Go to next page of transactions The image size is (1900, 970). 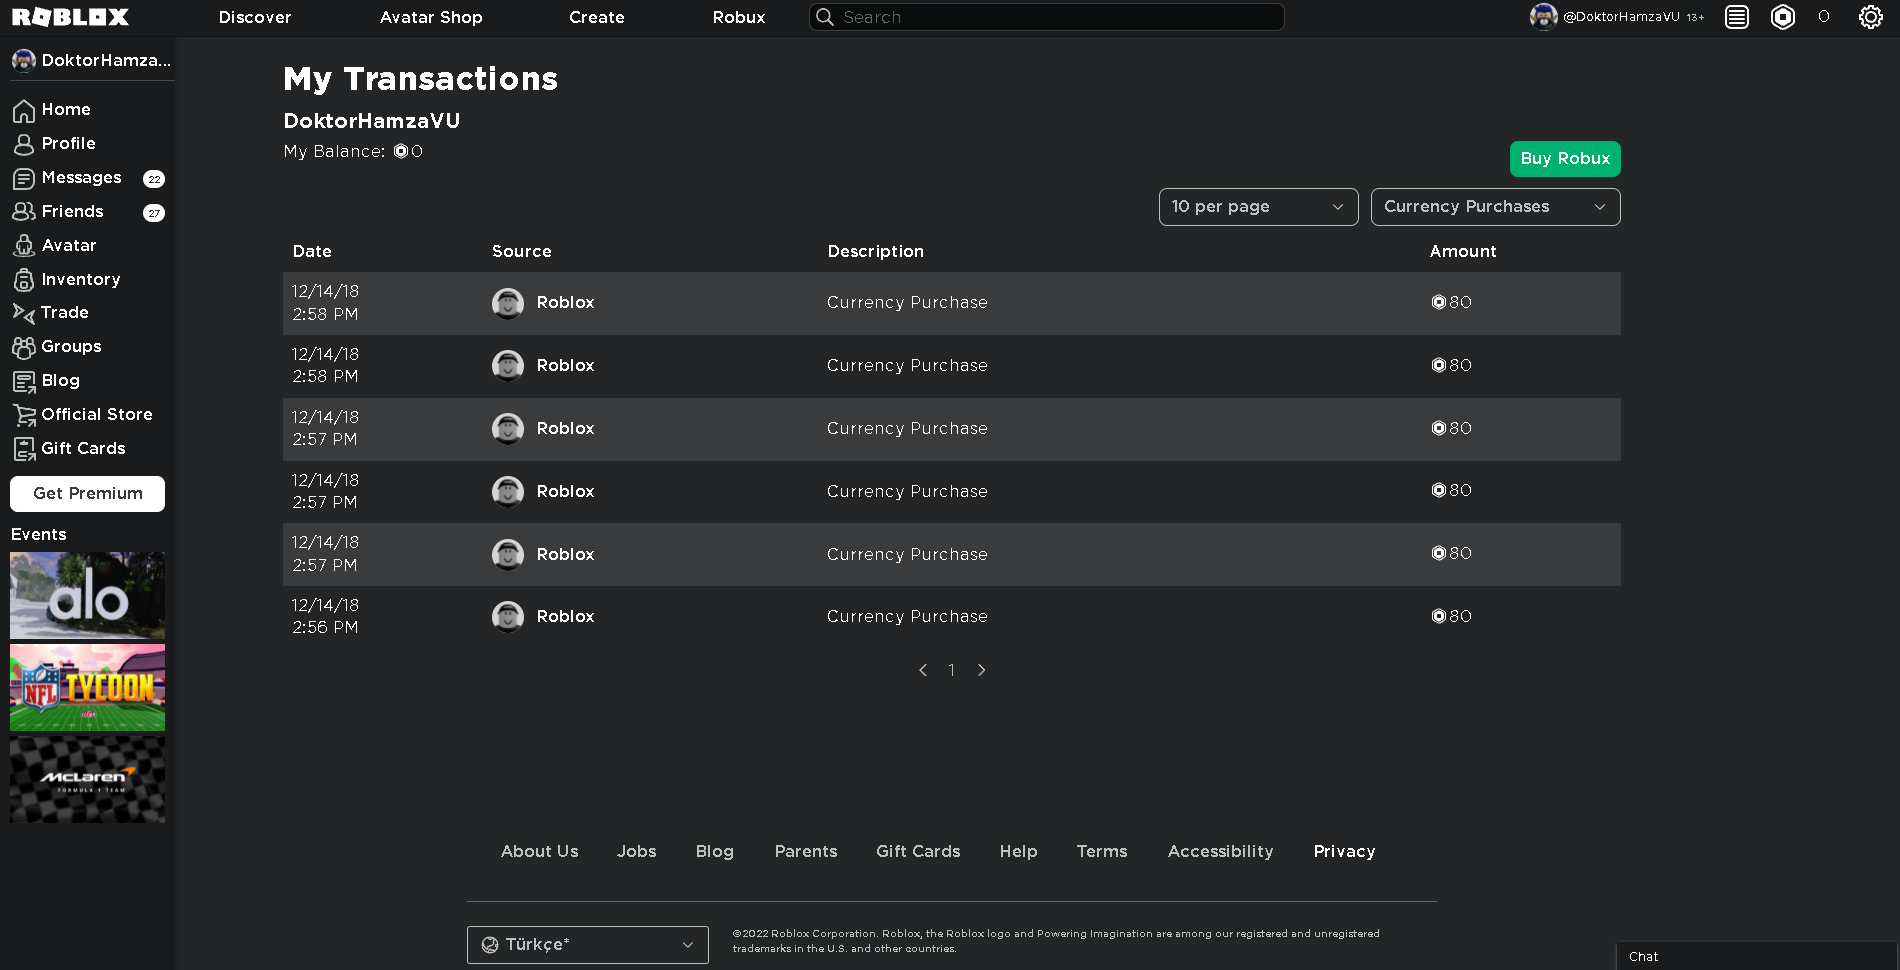click(982, 670)
